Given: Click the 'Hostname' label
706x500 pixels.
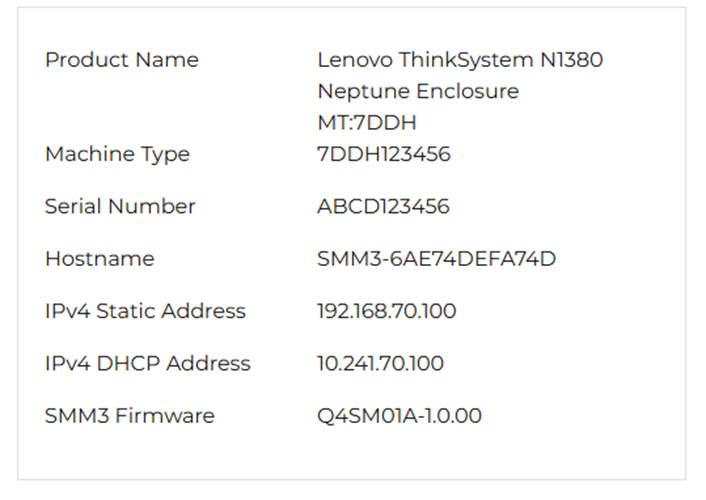Looking at the screenshot, I should (100, 259).
